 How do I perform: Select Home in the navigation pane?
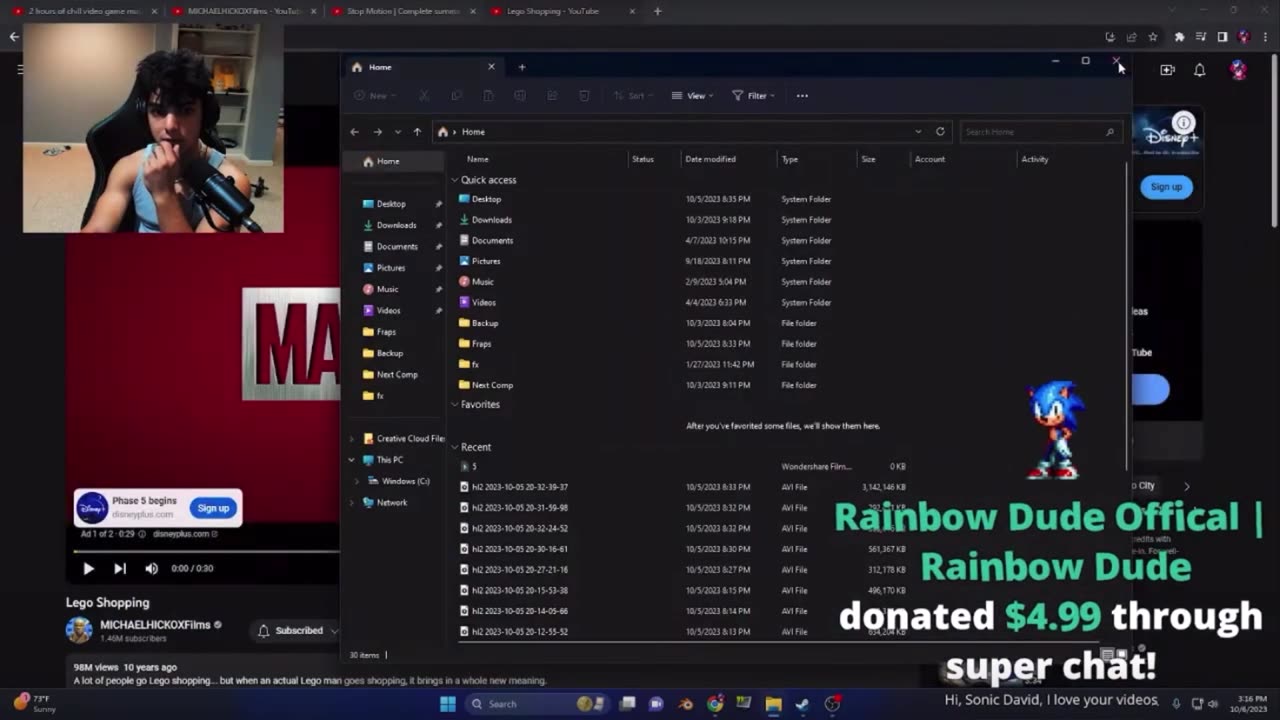point(388,161)
